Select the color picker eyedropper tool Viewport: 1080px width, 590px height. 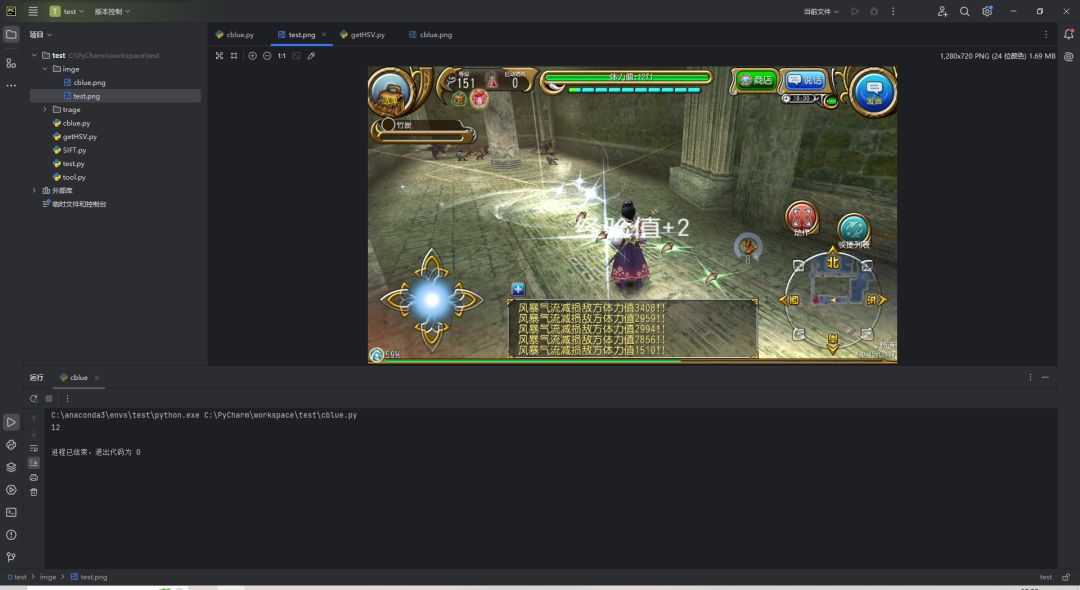311,56
